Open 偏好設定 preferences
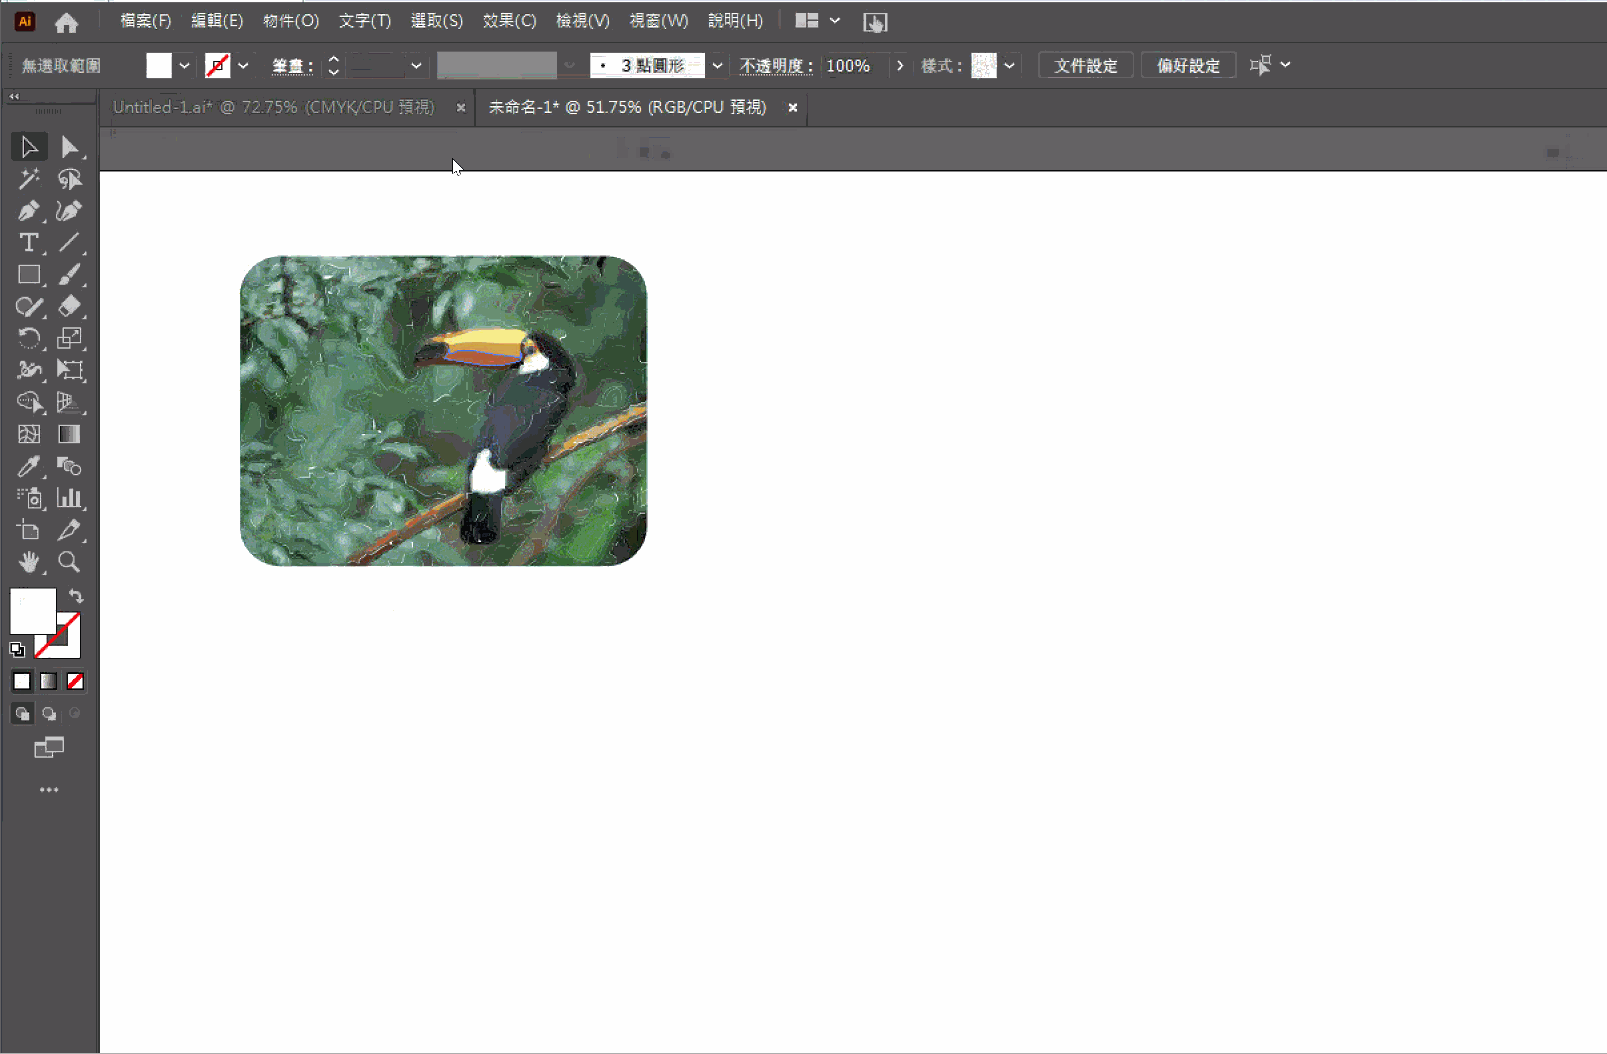 click(x=1189, y=65)
